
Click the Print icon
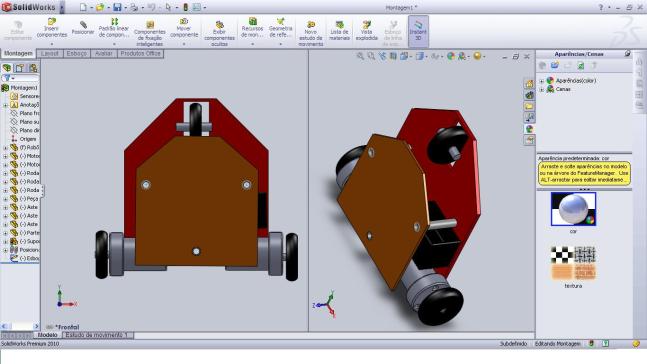pyautogui.click(x=134, y=7)
